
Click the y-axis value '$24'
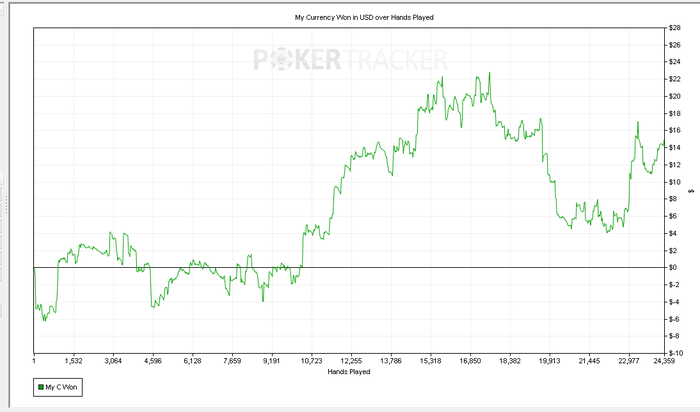pyautogui.click(x=675, y=62)
